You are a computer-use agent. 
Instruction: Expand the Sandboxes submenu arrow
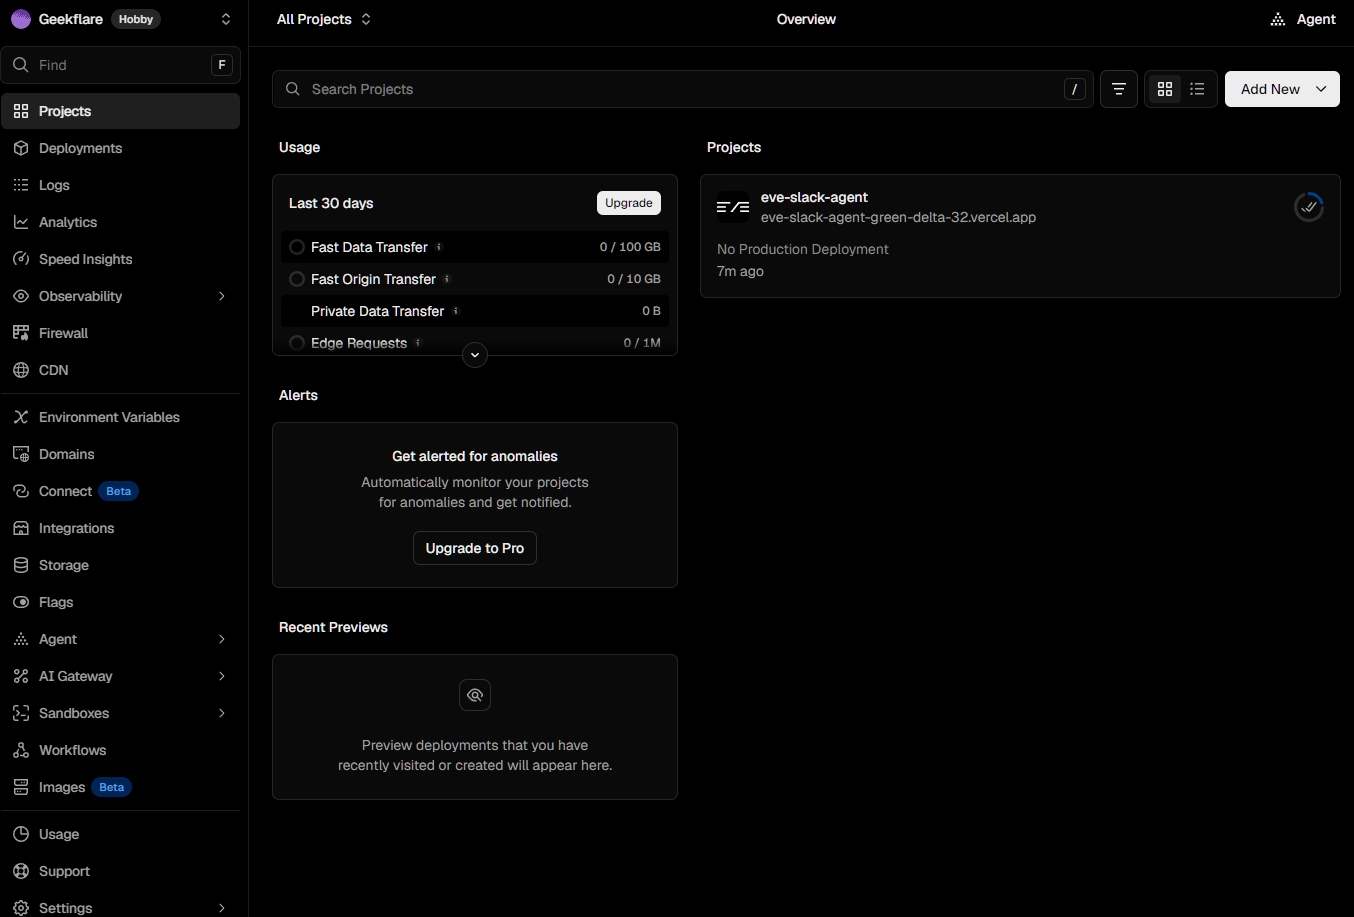(222, 713)
